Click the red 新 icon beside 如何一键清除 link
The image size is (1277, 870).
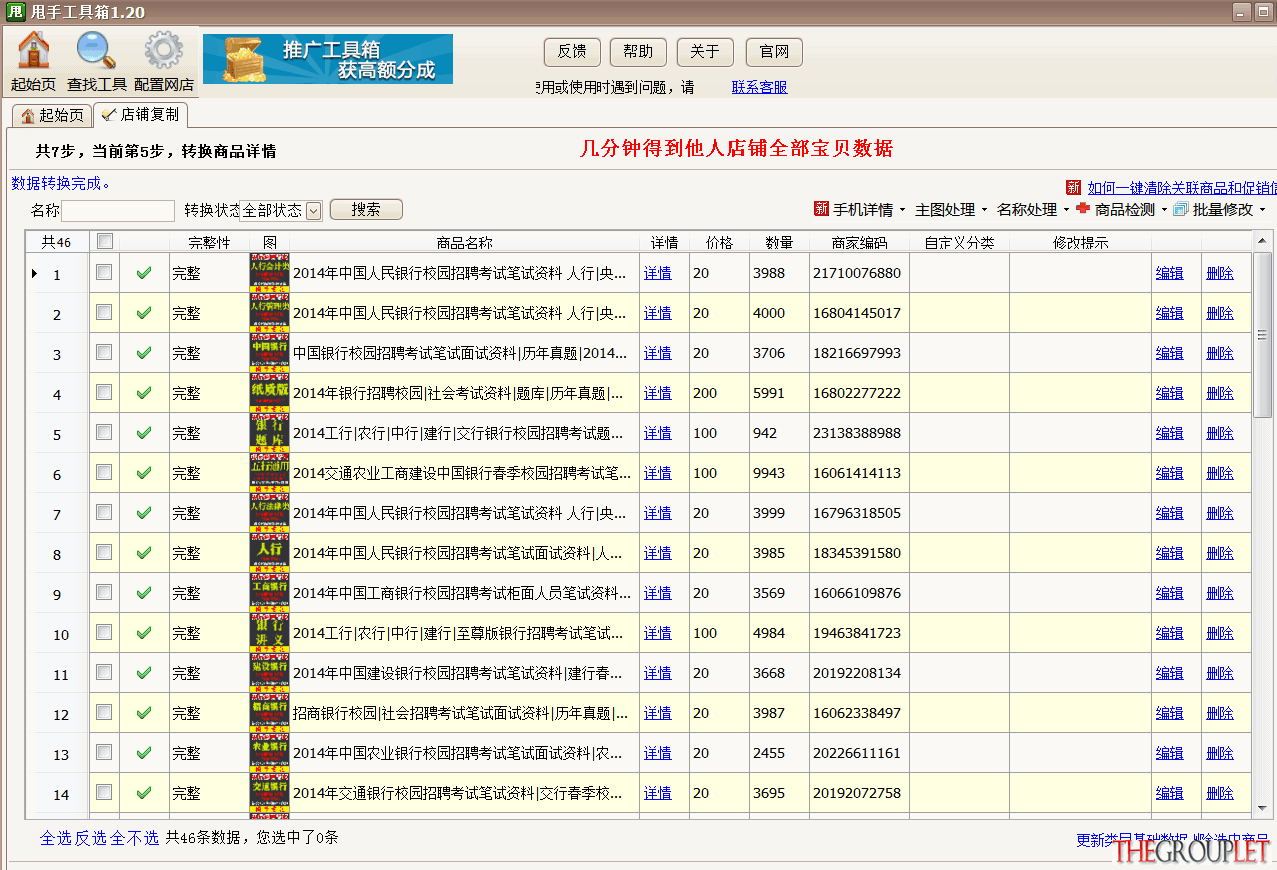[1074, 187]
